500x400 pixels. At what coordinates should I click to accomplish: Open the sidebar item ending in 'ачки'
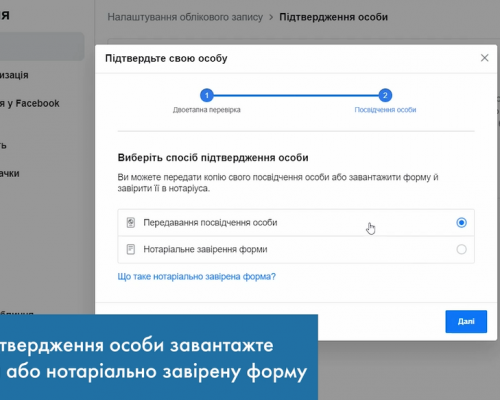(10, 173)
